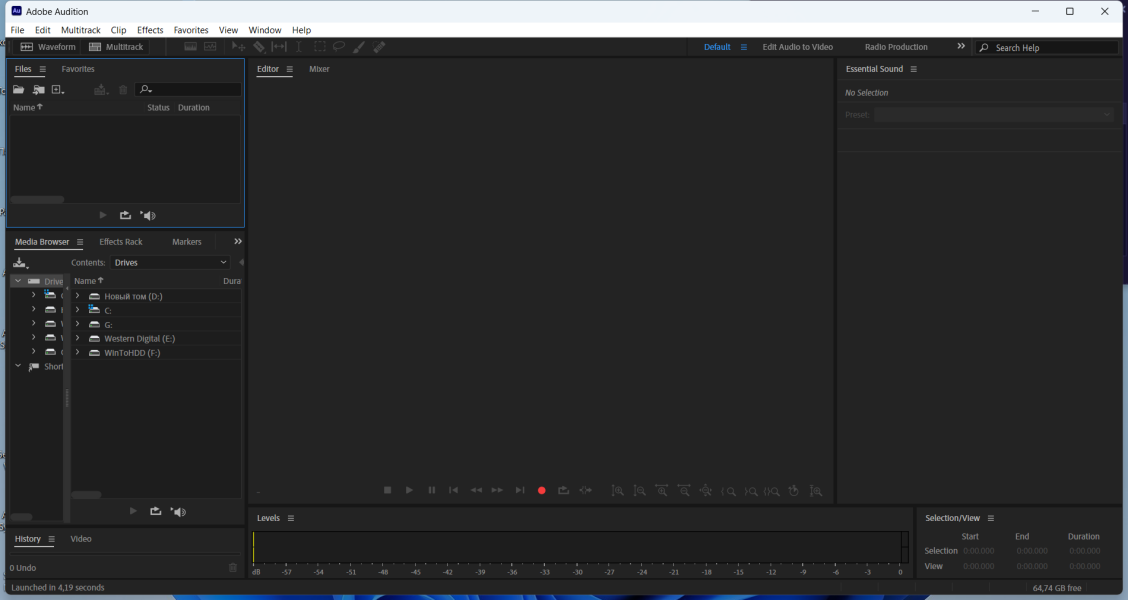Open the Window menu
The height and width of the screenshot is (600, 1128).
[x=265, y=29]
